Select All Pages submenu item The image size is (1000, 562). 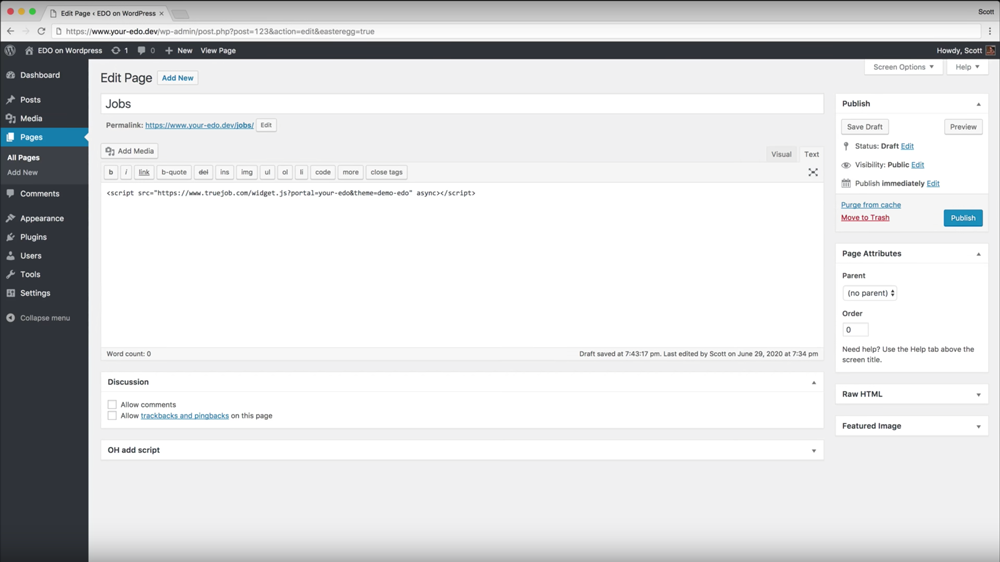pyautogui.click(x=23, y=158)
